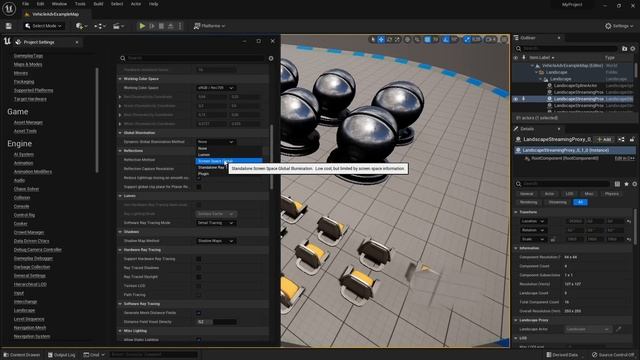Open the add content quick menu icon
Image resolution: width=640 pixels, height=360 pixels.
[81, 26]
